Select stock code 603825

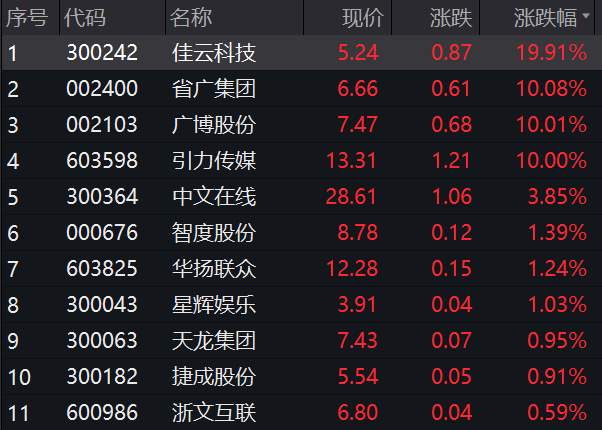coord(102,268)
